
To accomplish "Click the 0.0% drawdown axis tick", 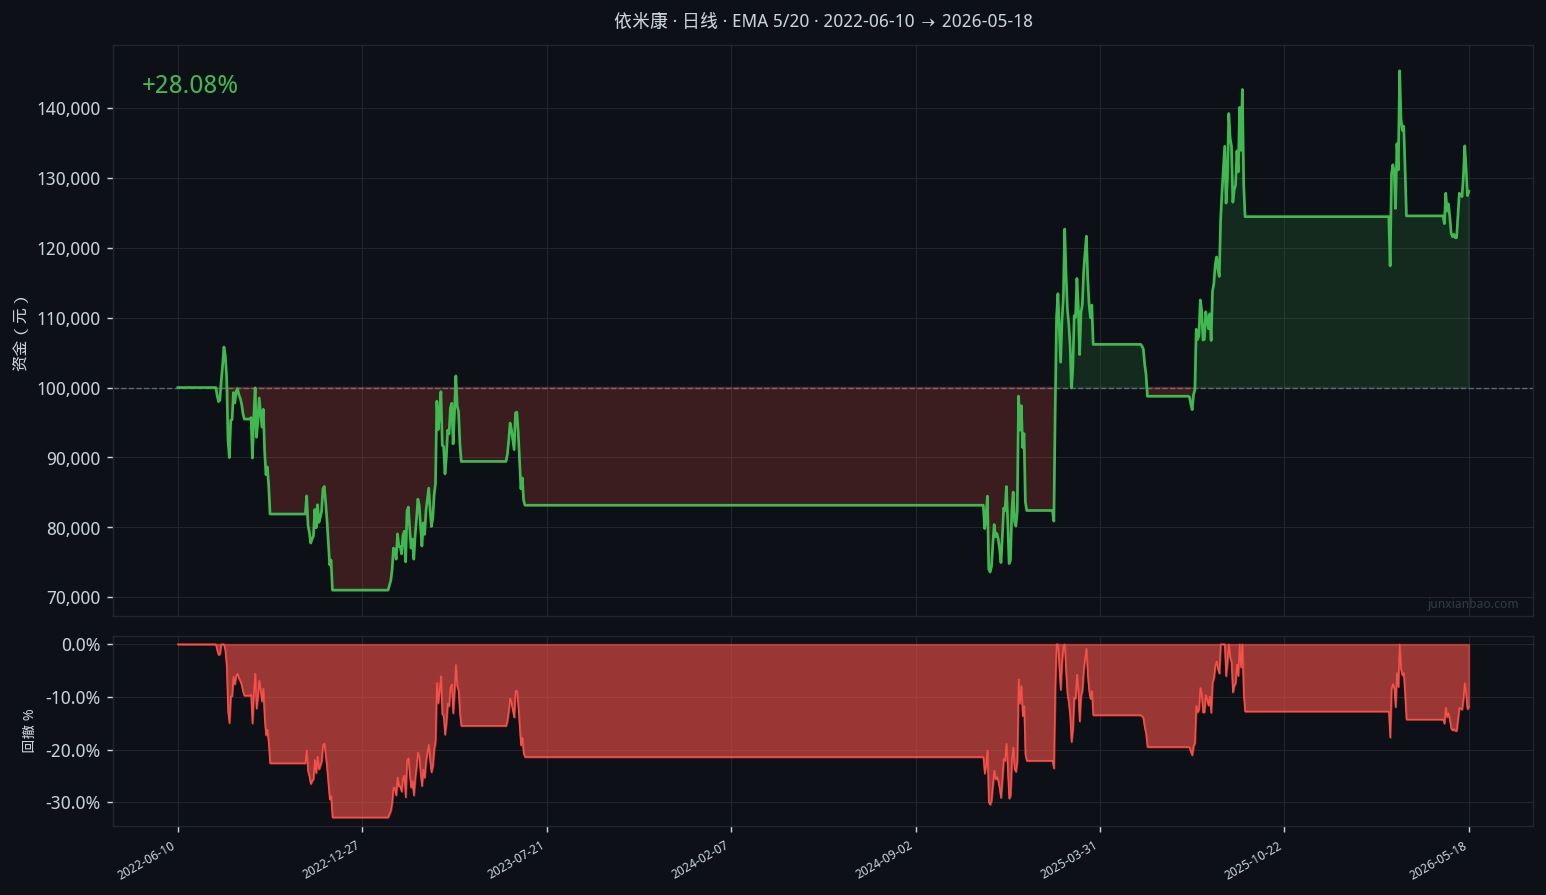I will point(81,645).
